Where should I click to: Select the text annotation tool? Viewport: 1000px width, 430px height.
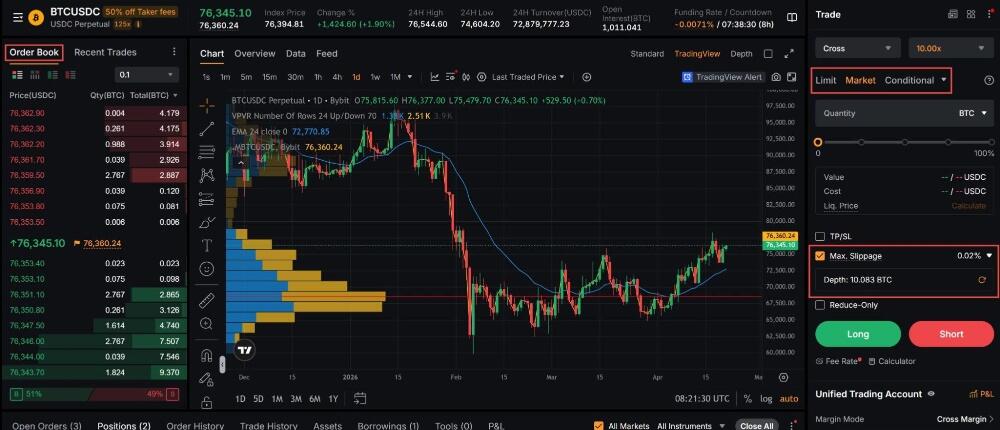tap(207, 245)
